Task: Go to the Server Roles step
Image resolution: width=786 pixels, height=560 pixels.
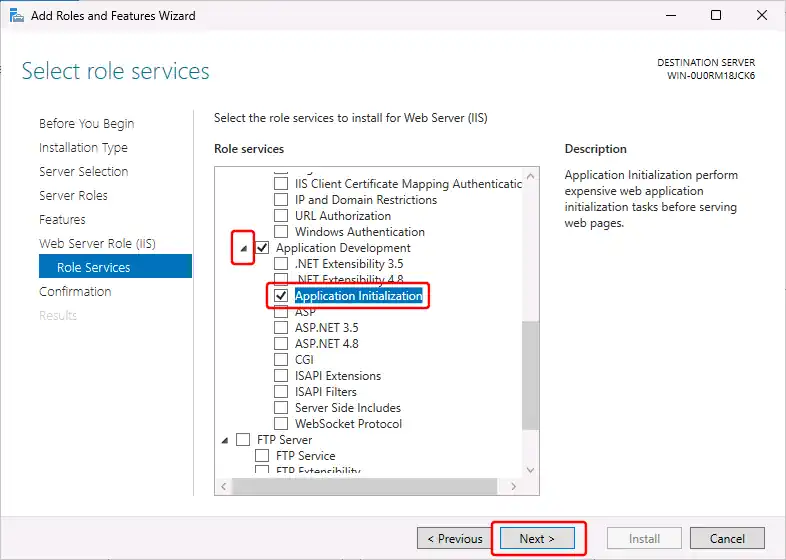Action: click(x=73, y=196)
